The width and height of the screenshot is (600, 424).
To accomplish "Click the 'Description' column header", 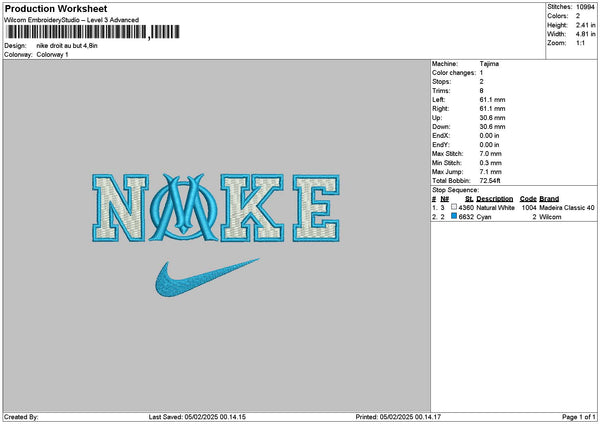I will point(495,199).
